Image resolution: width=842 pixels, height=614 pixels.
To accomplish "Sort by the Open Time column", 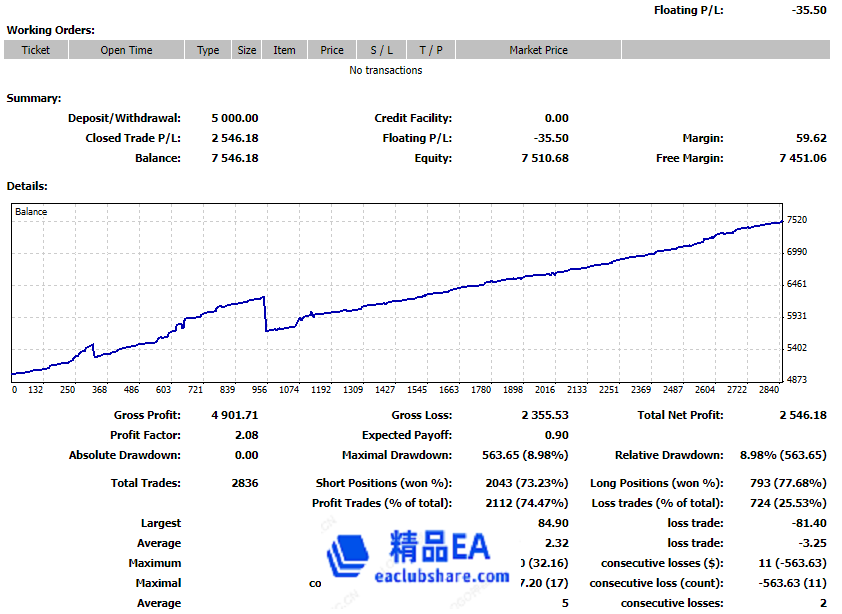I will pos(125,49).
